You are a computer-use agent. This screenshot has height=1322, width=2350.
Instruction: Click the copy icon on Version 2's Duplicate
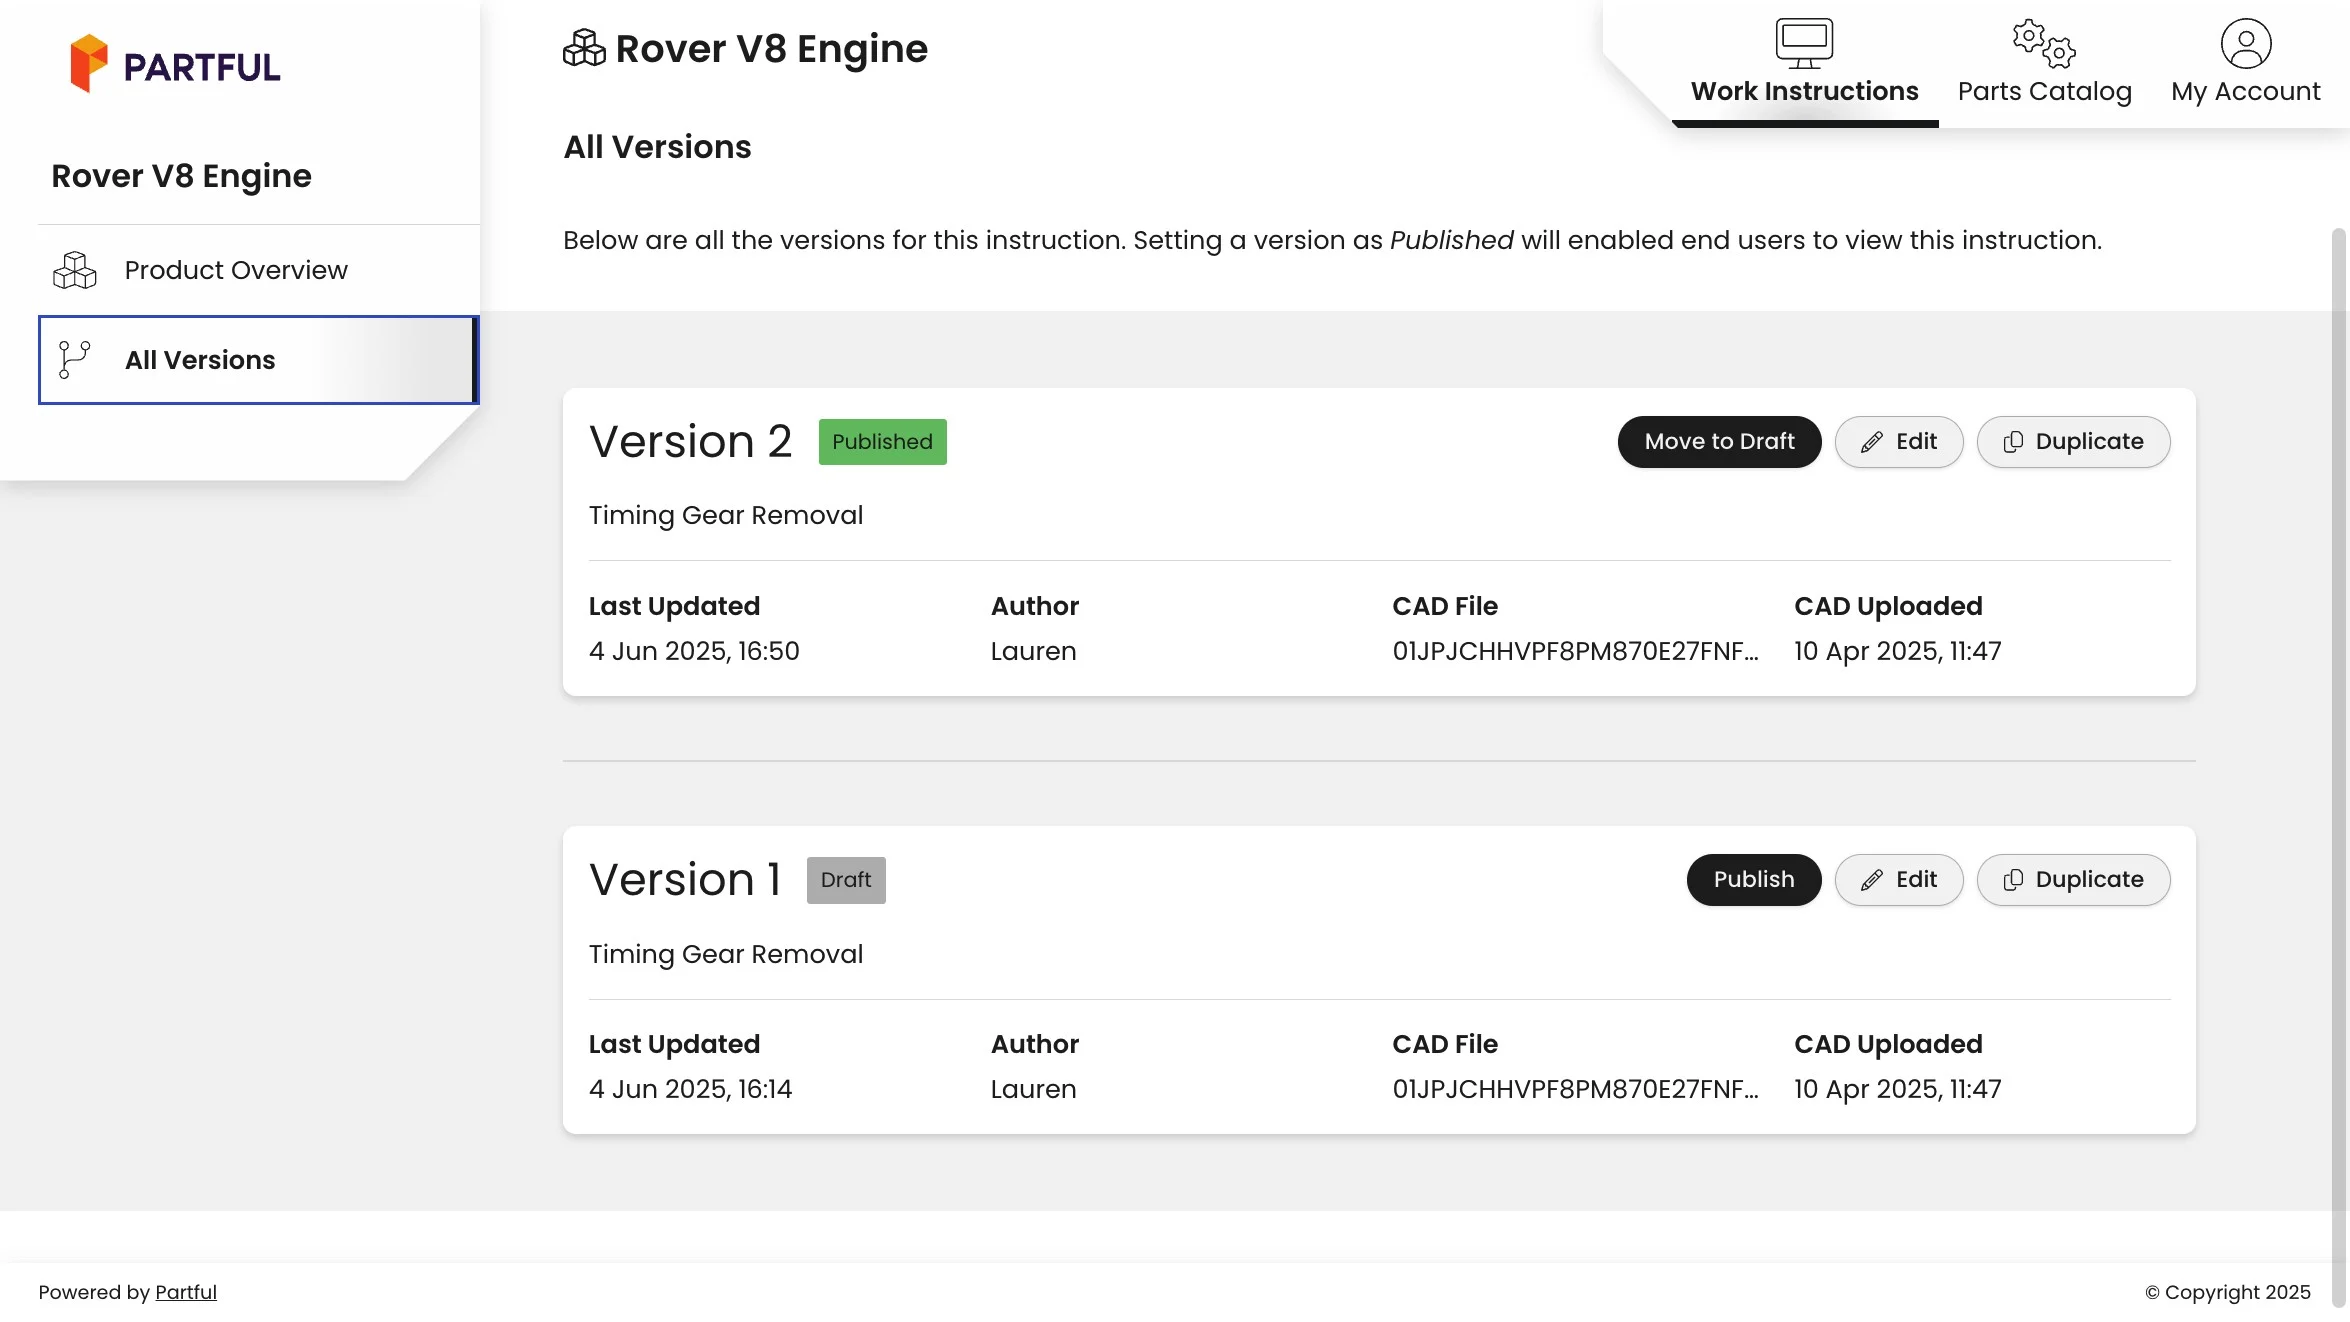tap(2013, 442)
